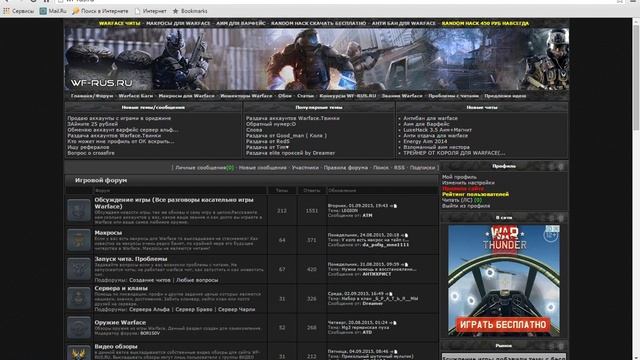Screen dimensions: 640x360
Task: Click the Макросы forum badge icon
Action: (79, 240)
